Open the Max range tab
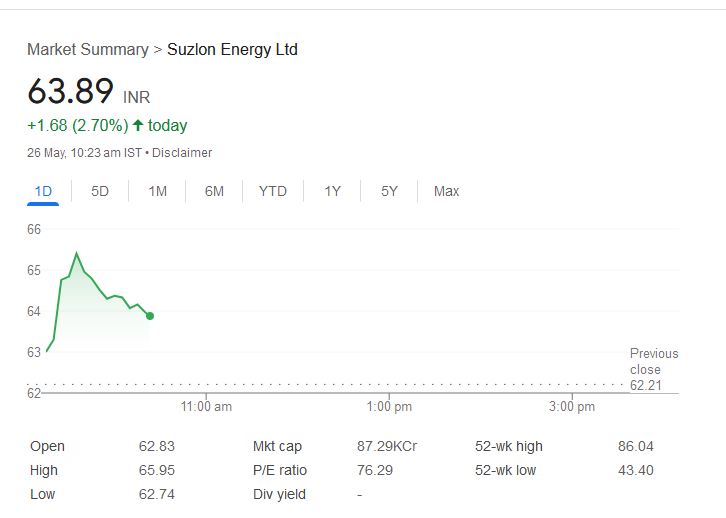 click(x=446, y=191)
